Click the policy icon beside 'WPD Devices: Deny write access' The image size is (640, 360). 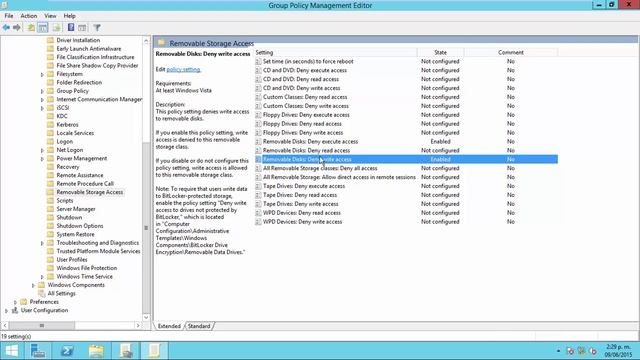(x=258, y=222)
